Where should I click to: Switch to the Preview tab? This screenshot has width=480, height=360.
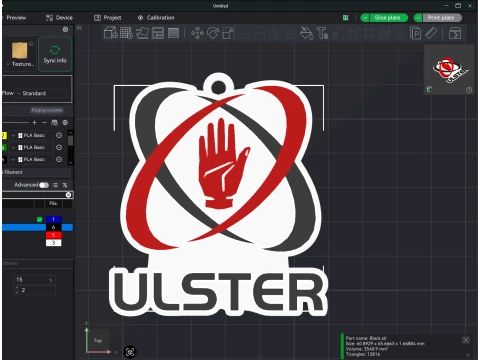coord(16,18)
